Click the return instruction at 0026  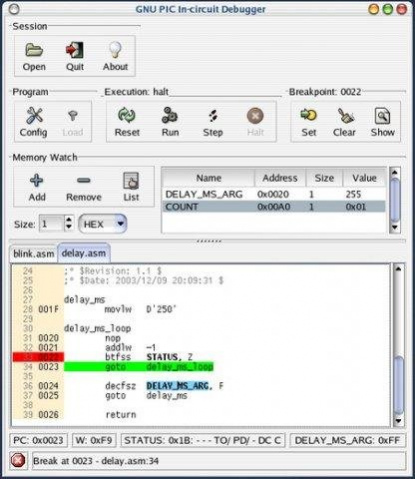[121, 414]
